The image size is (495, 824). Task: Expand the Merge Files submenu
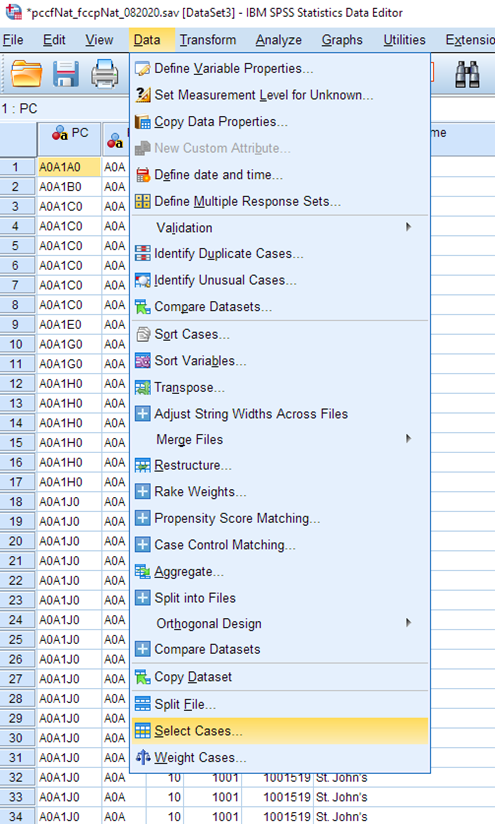pyautogui.click(x=280, y=439)
